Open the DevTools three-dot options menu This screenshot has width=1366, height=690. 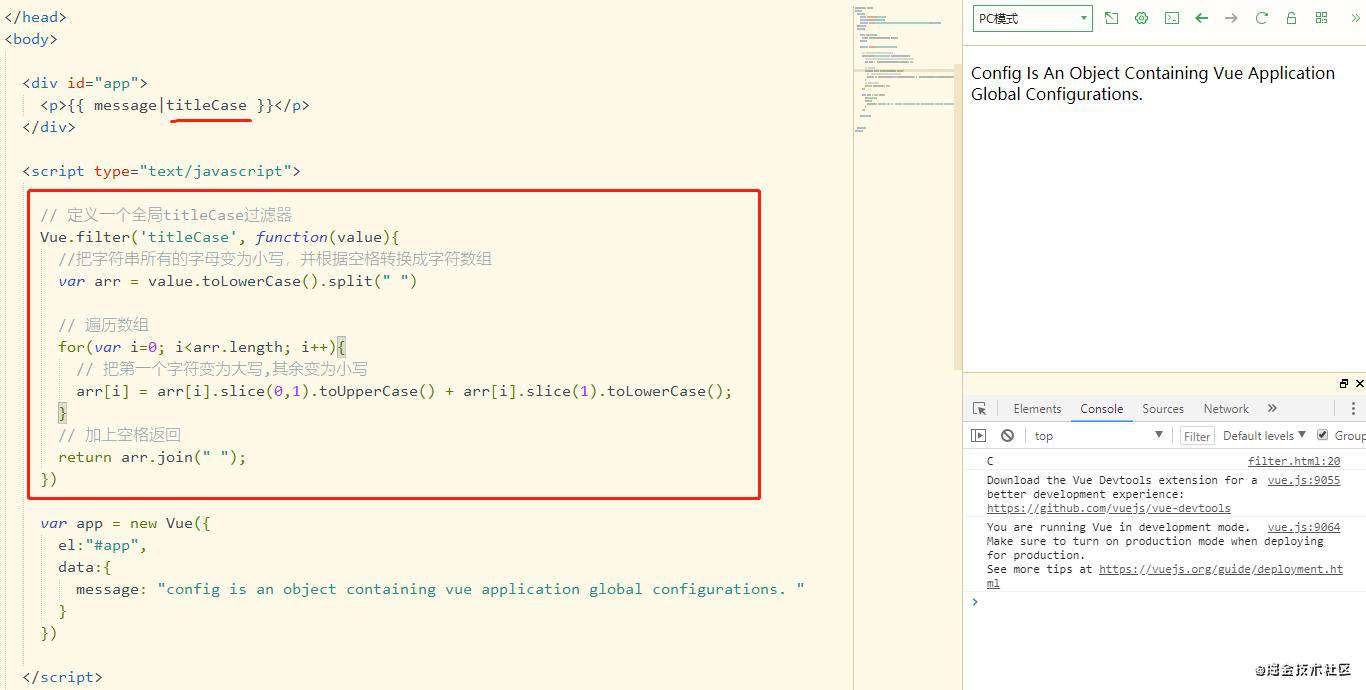(1353, 409)
